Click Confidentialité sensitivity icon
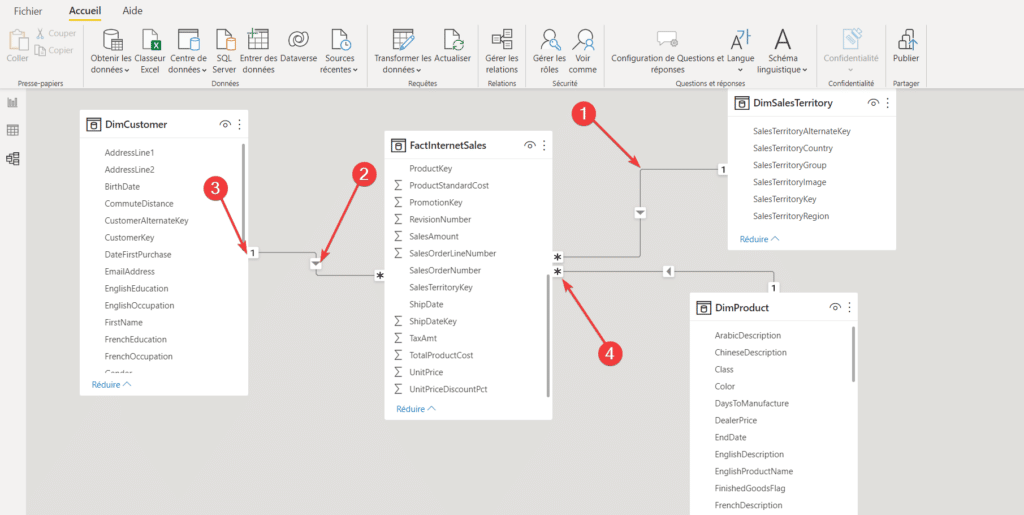 tap(851, 40)
